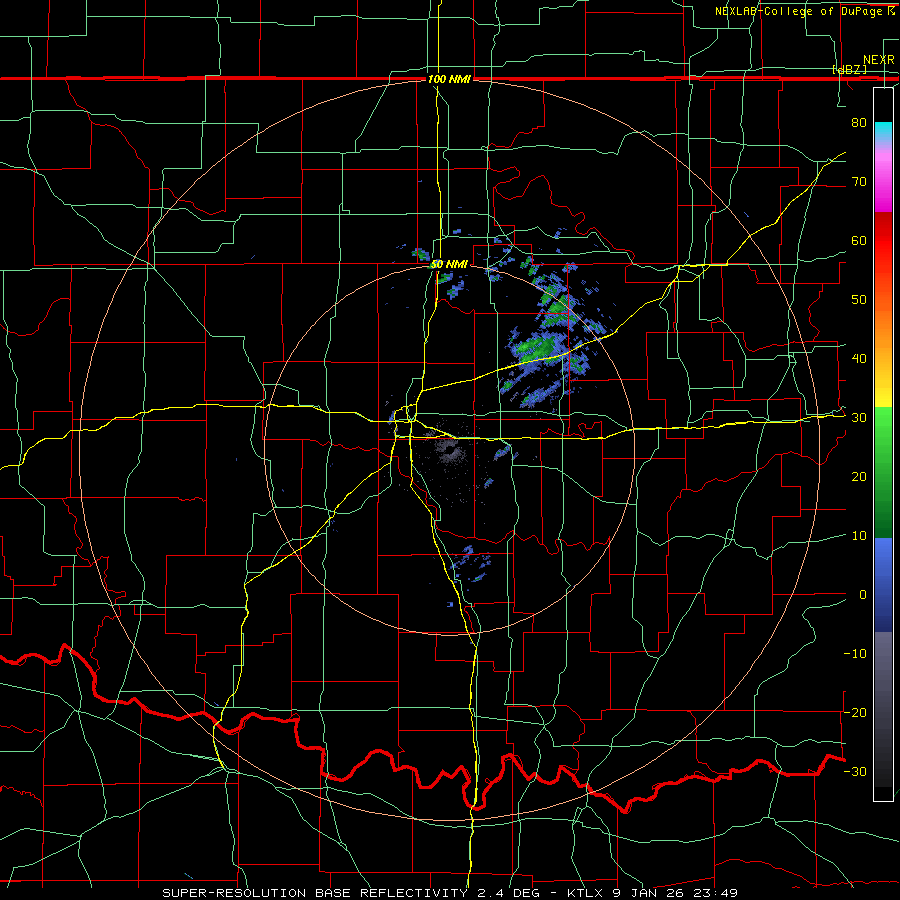900x900 pixels.
Task: Click the -10 value on dBZ scale
Action: click(x=855, y=654)
